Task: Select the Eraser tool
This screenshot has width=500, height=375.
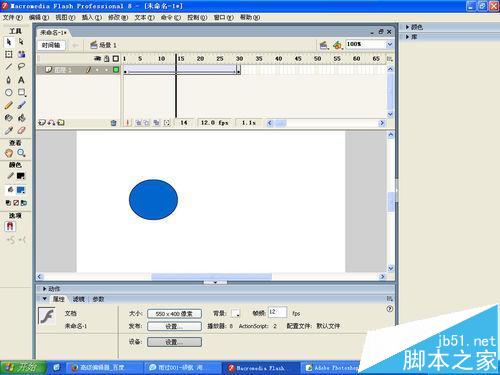Action: coord(21,130)
